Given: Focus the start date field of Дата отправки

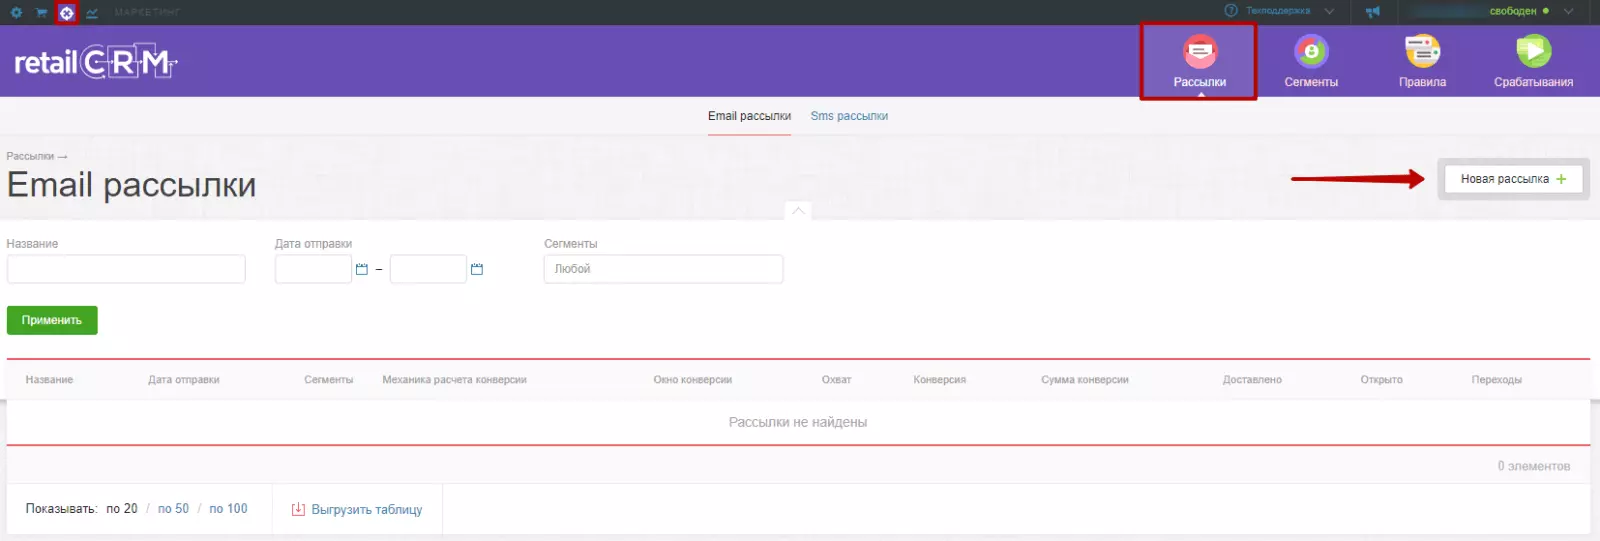Looking at the screenshot, I should click(313, 269).
